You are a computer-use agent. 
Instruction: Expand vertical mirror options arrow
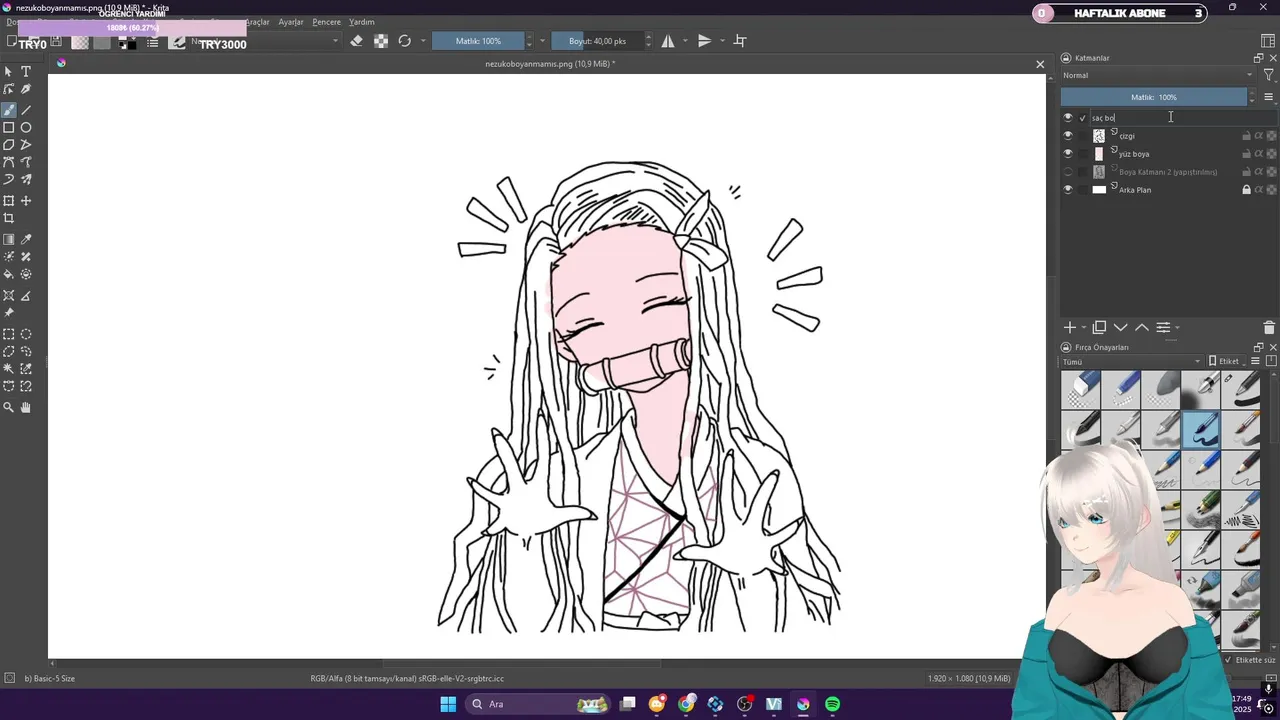pos(721,41)
